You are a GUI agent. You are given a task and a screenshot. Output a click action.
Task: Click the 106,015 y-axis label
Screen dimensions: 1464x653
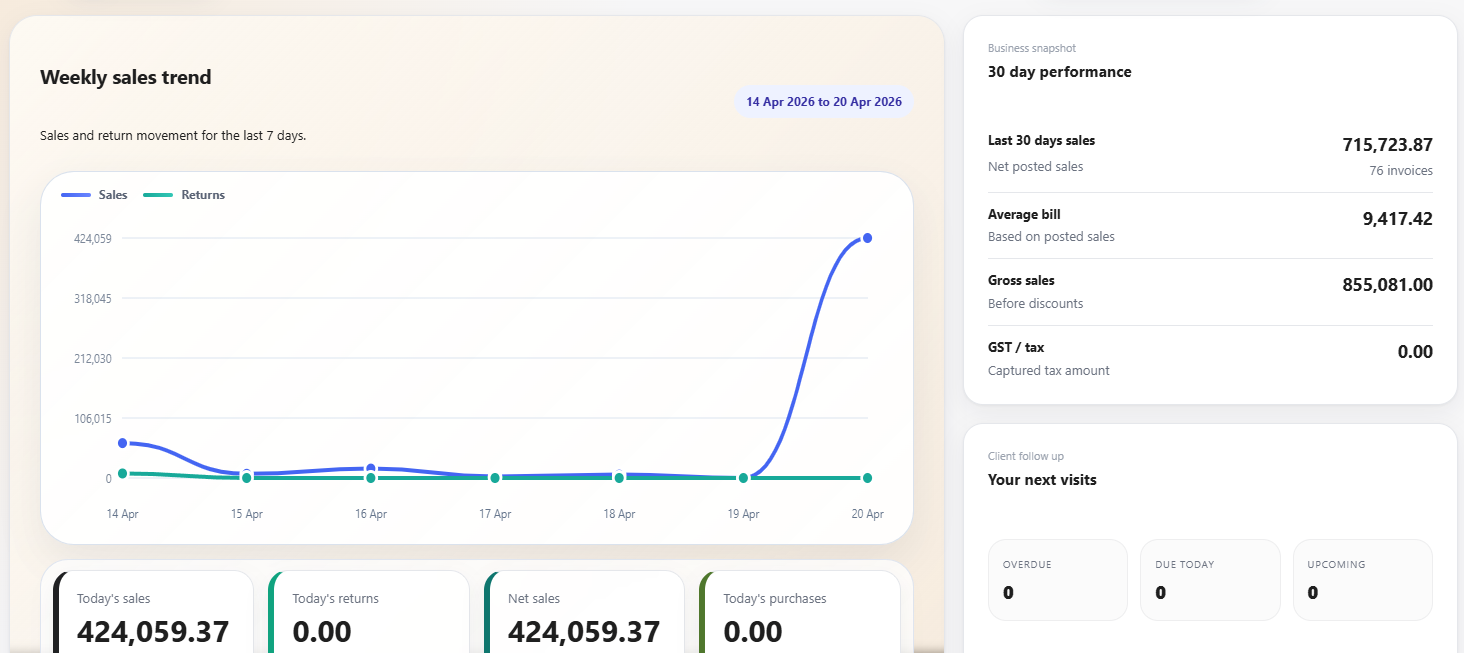[93, 418]
